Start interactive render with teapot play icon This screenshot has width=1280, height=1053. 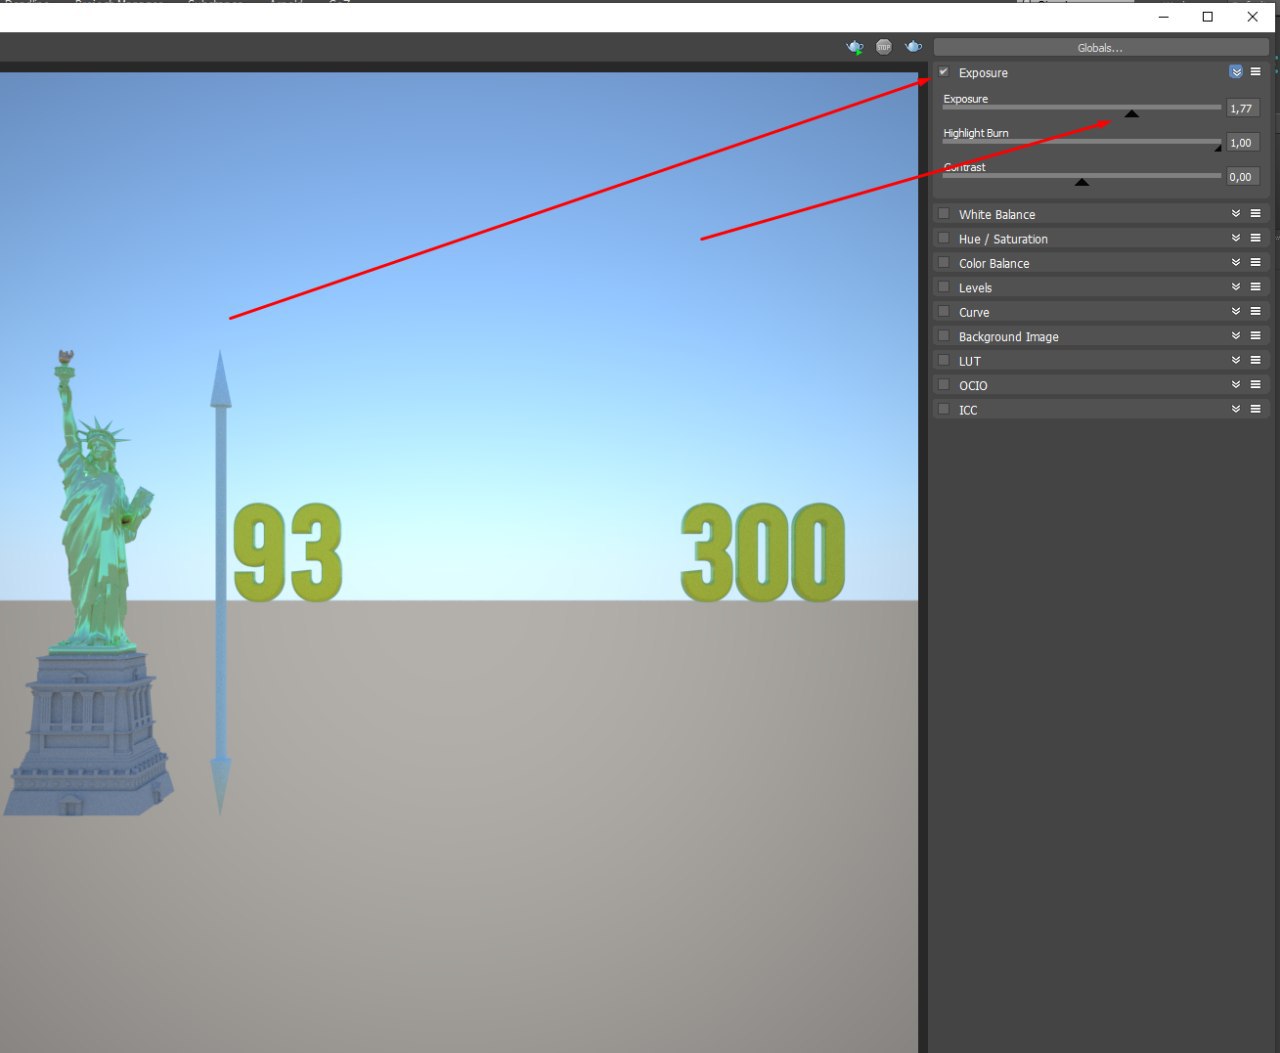854,47
